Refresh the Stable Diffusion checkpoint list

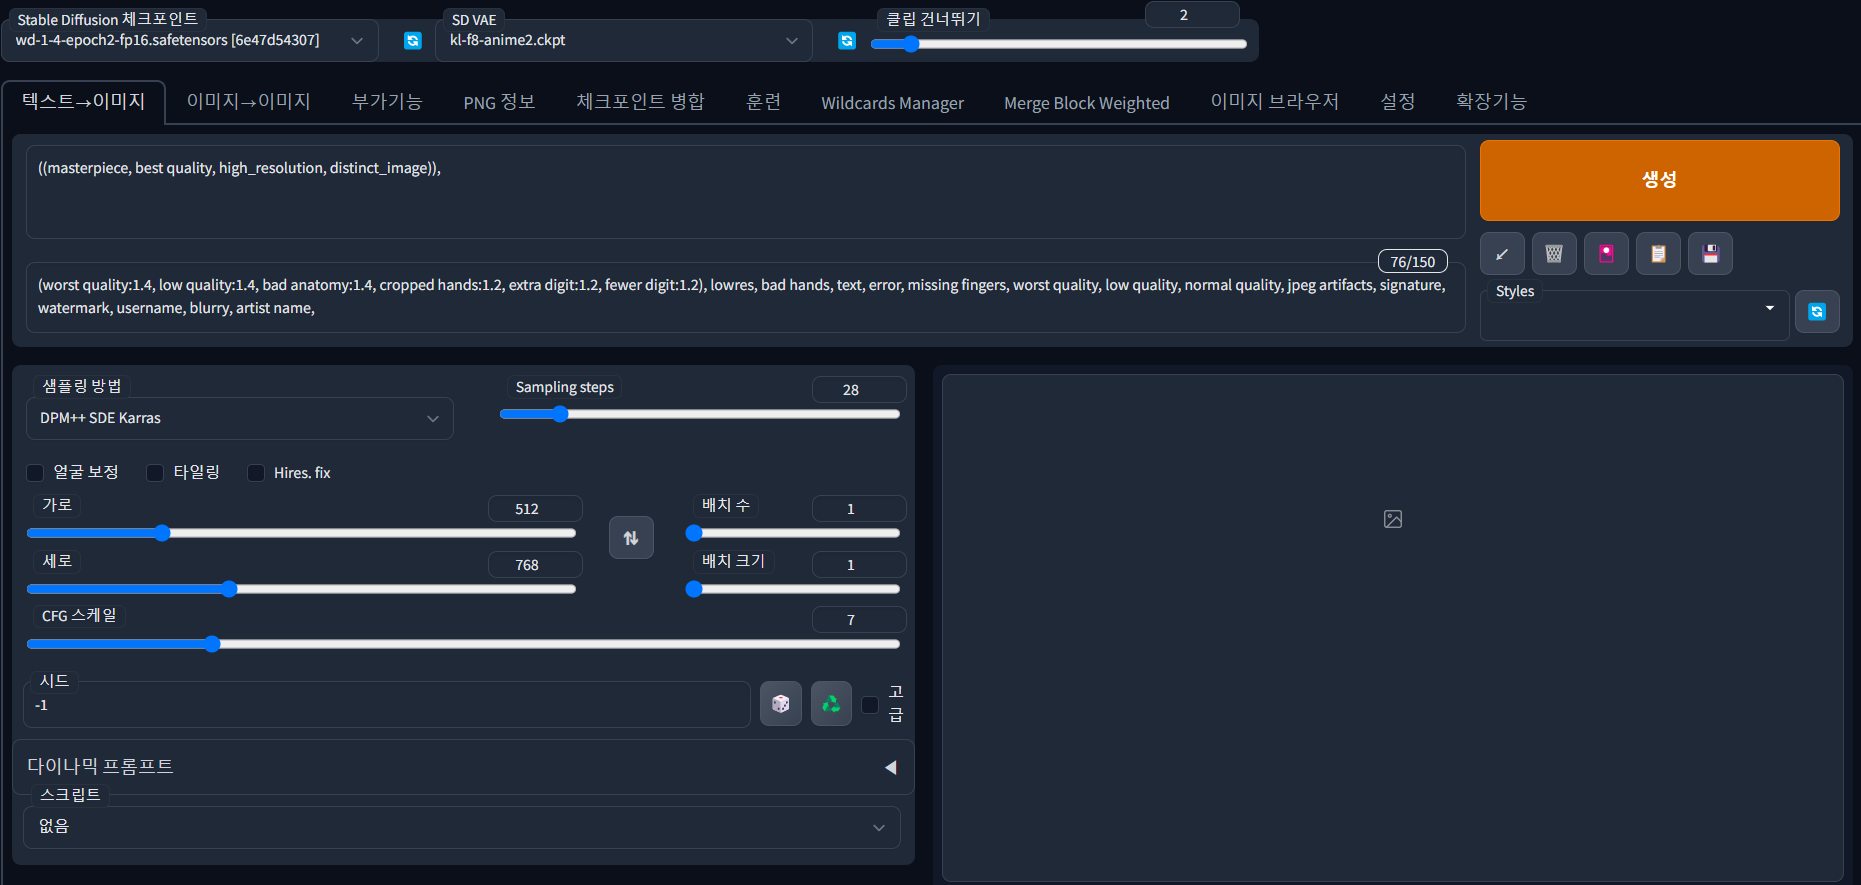point(412,41)
